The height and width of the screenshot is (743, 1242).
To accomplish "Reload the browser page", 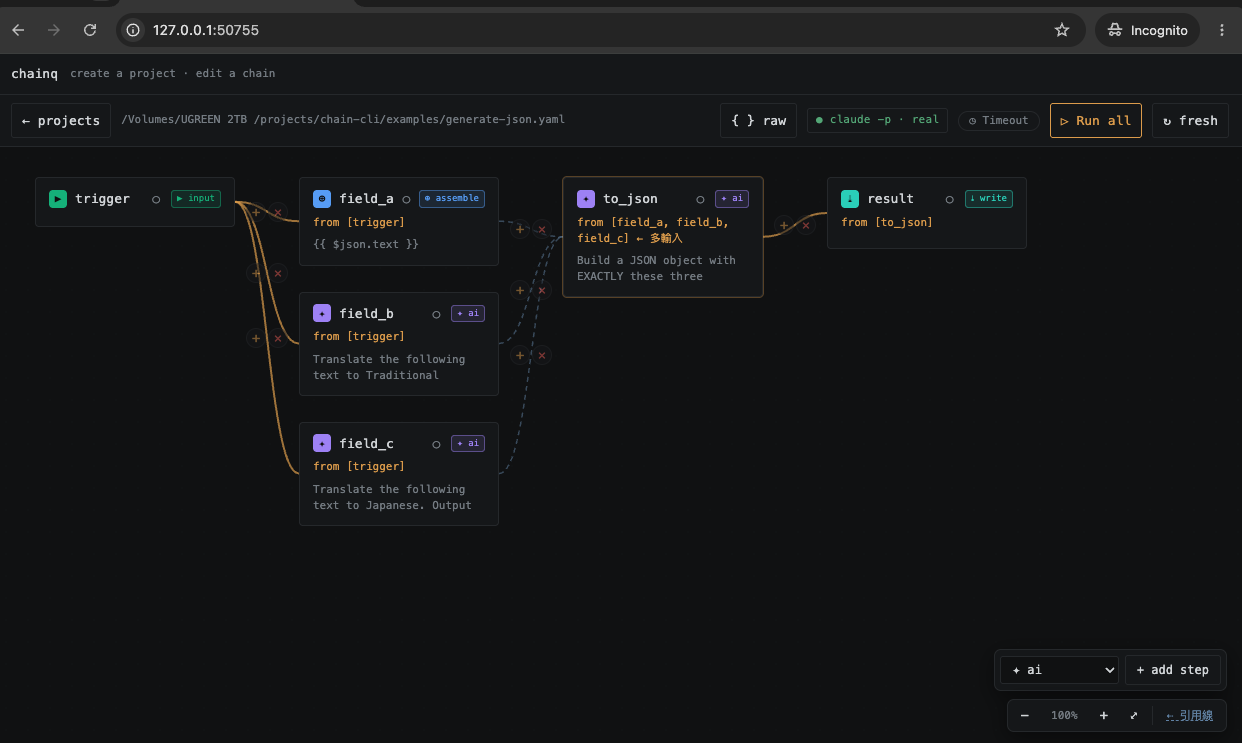I will [90, 30].
